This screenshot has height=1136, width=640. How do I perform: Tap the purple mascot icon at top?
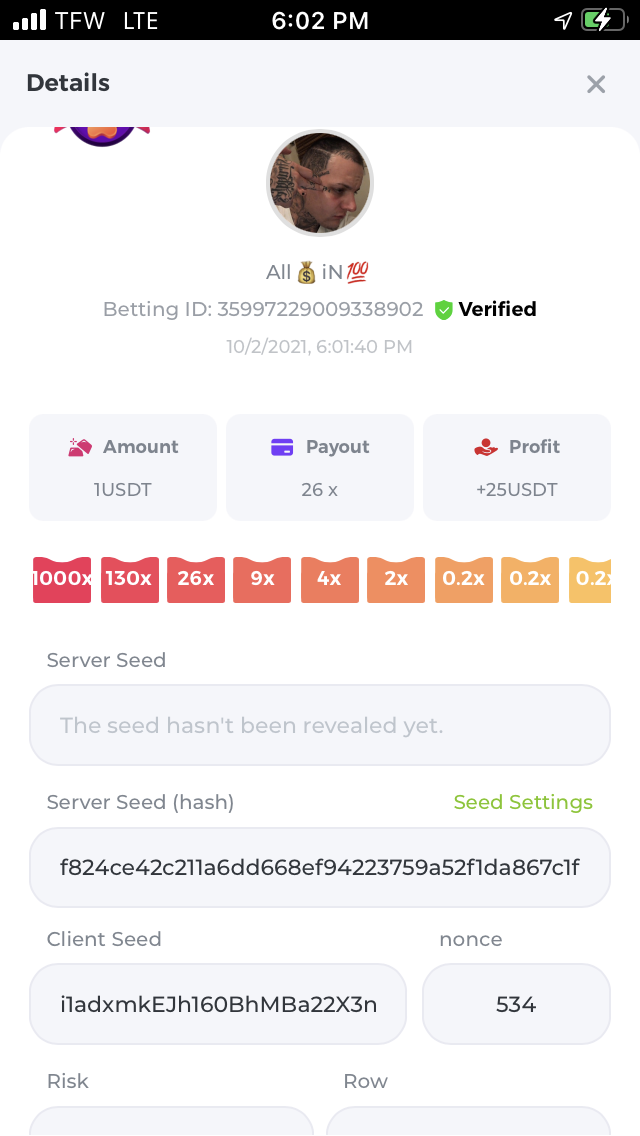[102, 136]
